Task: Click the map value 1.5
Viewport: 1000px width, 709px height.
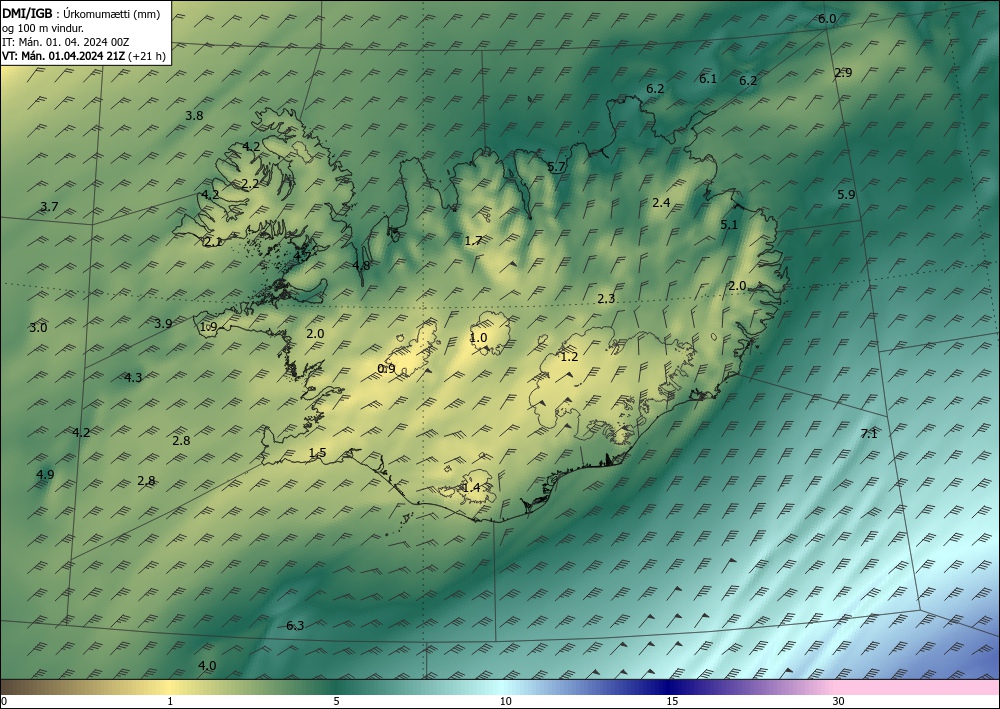Action: pos(318,453)
